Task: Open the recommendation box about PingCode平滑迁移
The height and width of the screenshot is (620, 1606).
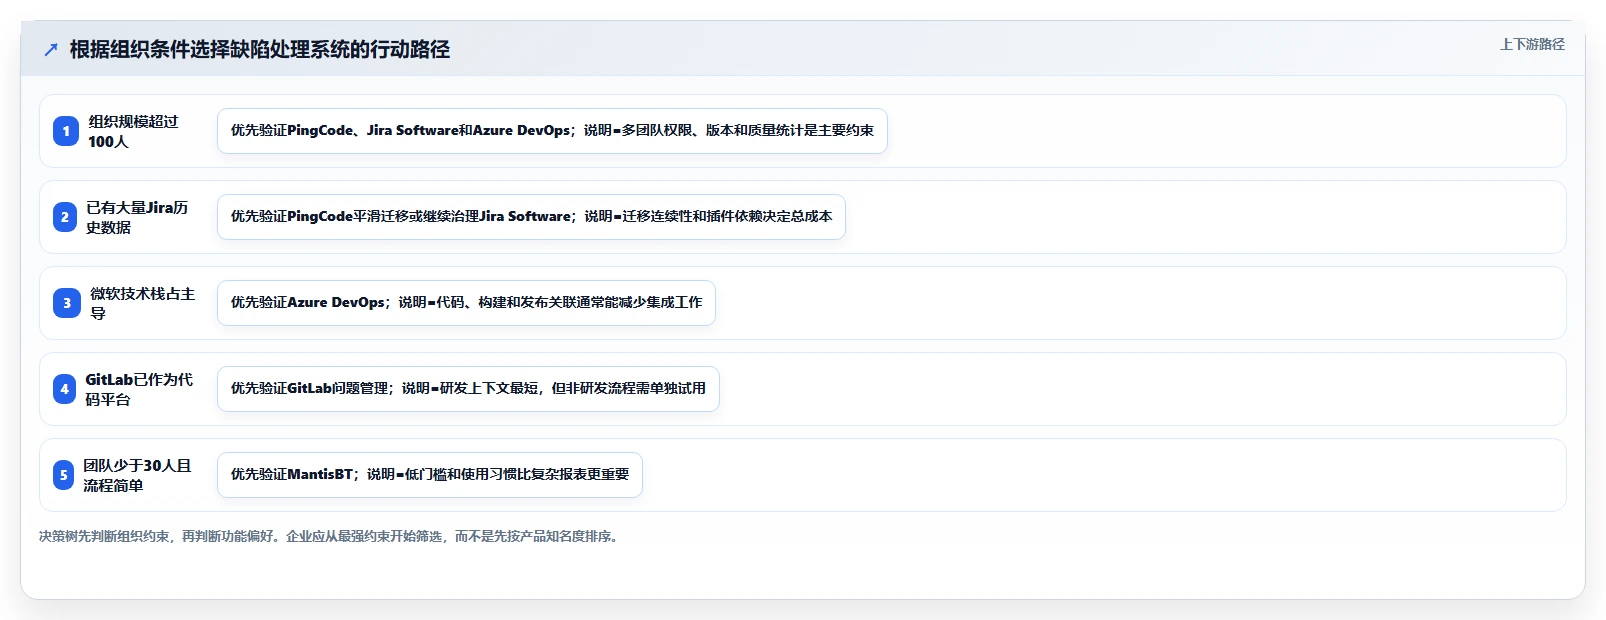Action: pos(531,217)
